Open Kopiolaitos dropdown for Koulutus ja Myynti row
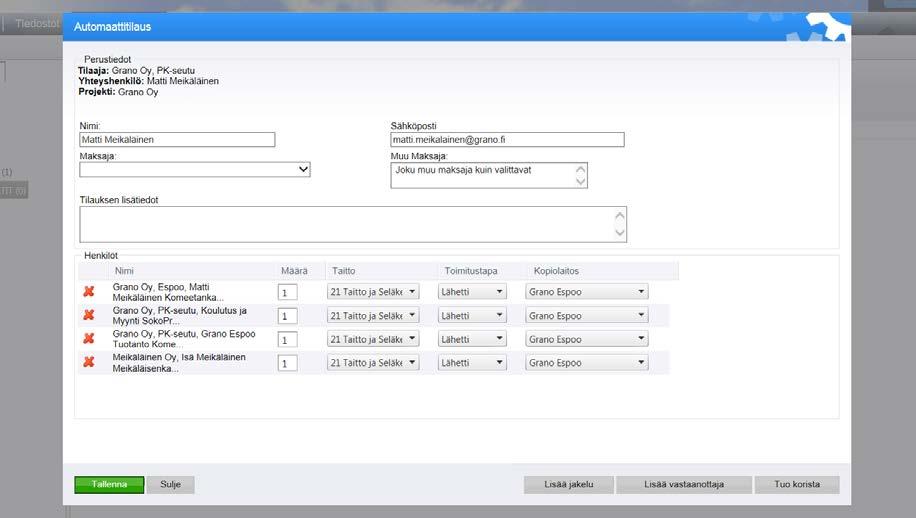 [587, 315]
